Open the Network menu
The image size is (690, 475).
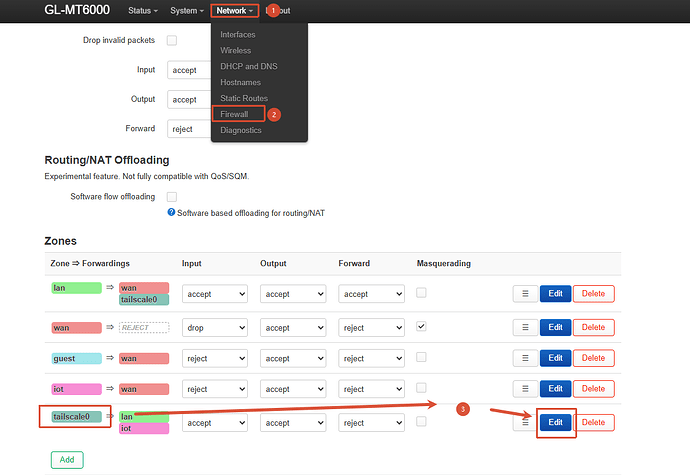pos(234,11)
